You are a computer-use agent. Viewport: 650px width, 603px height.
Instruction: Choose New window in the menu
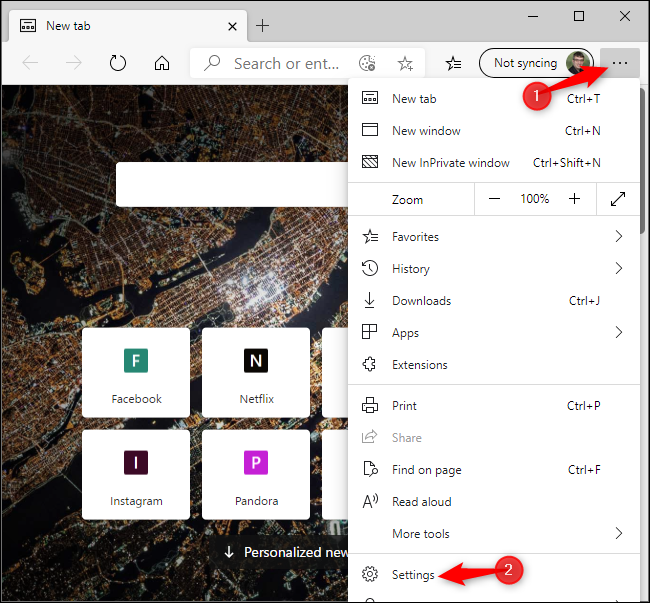494,131
